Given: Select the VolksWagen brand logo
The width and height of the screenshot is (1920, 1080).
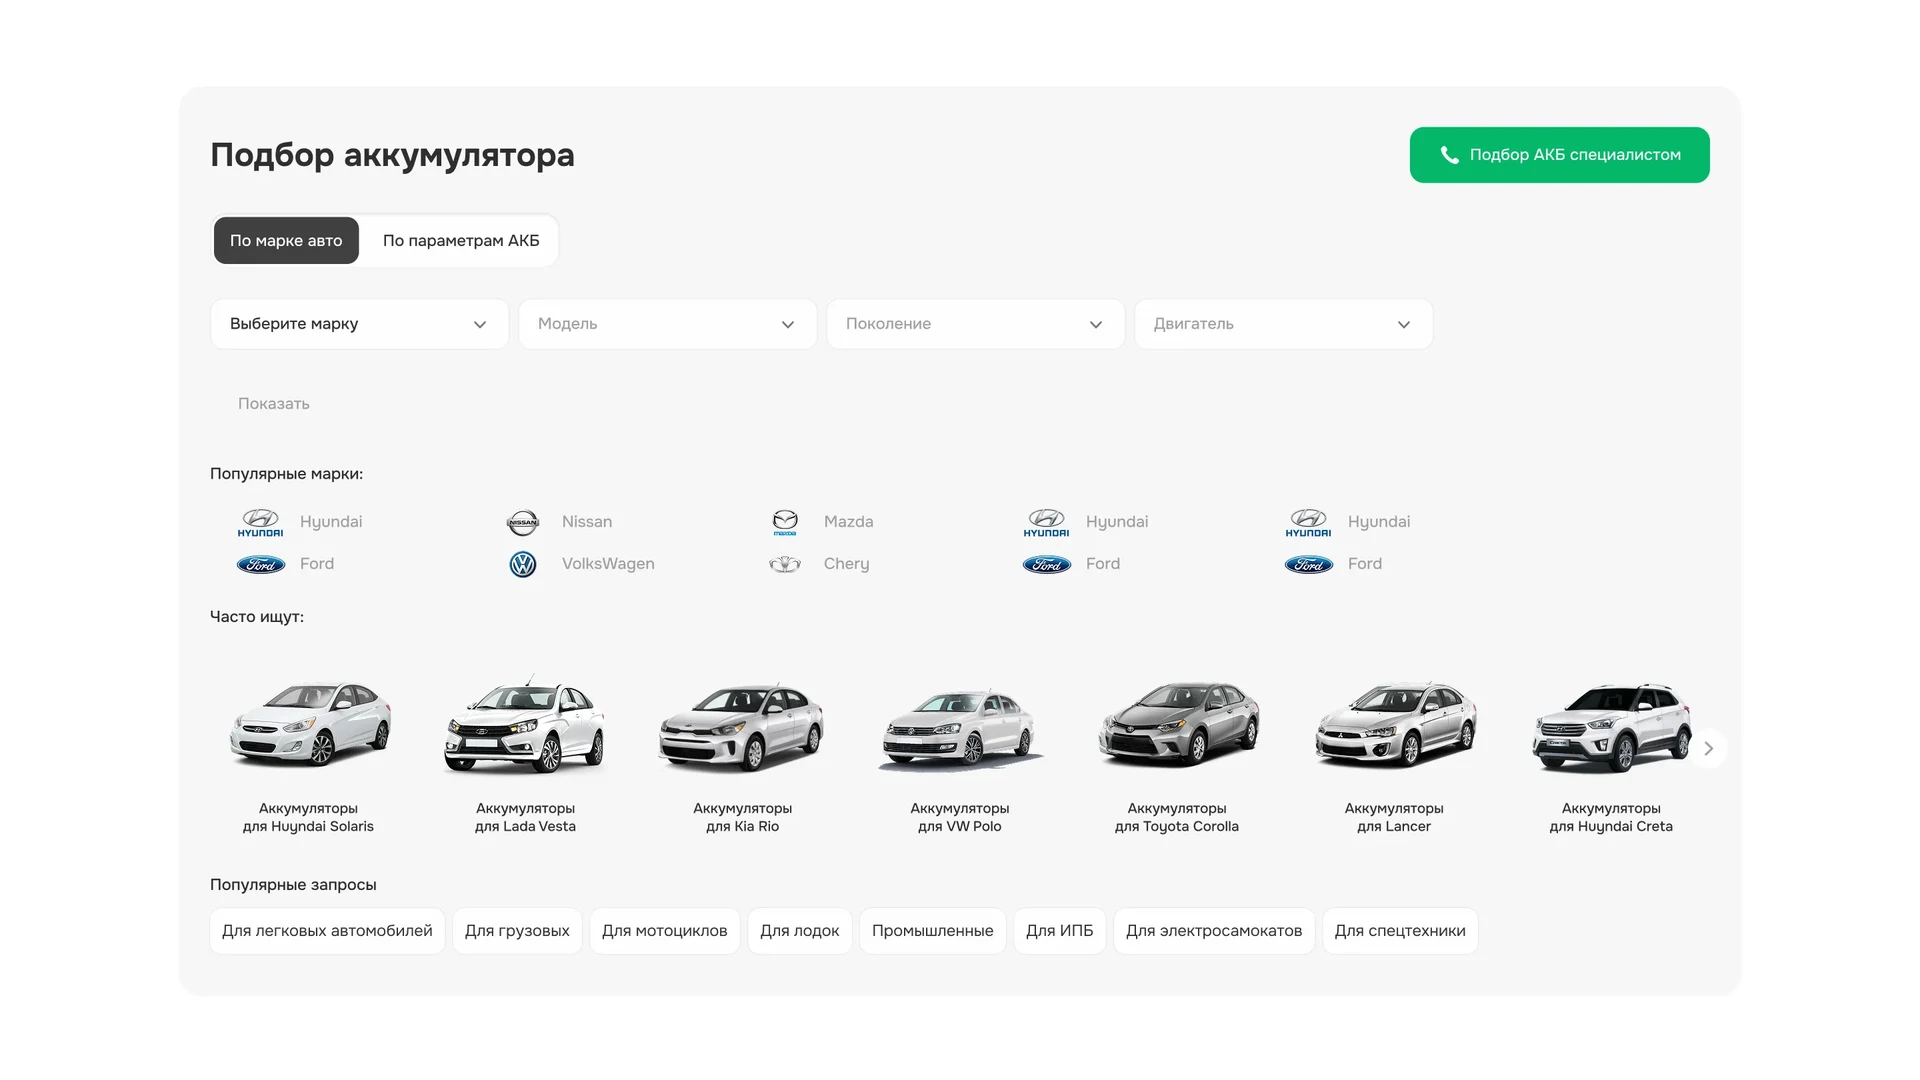Looking at the screenshot, I should point(523,564).
